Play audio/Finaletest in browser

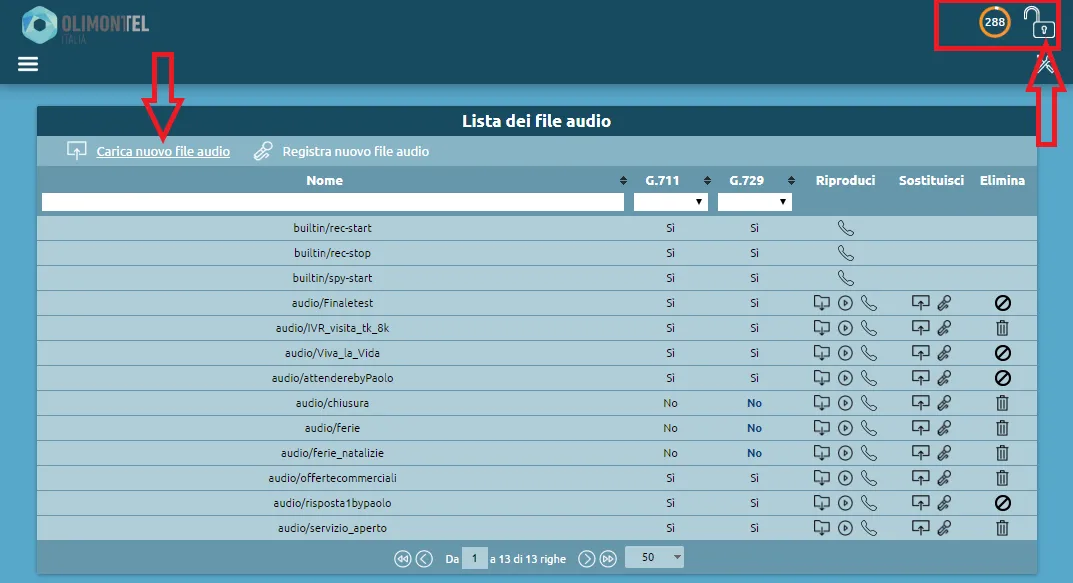tap(845, 303)
